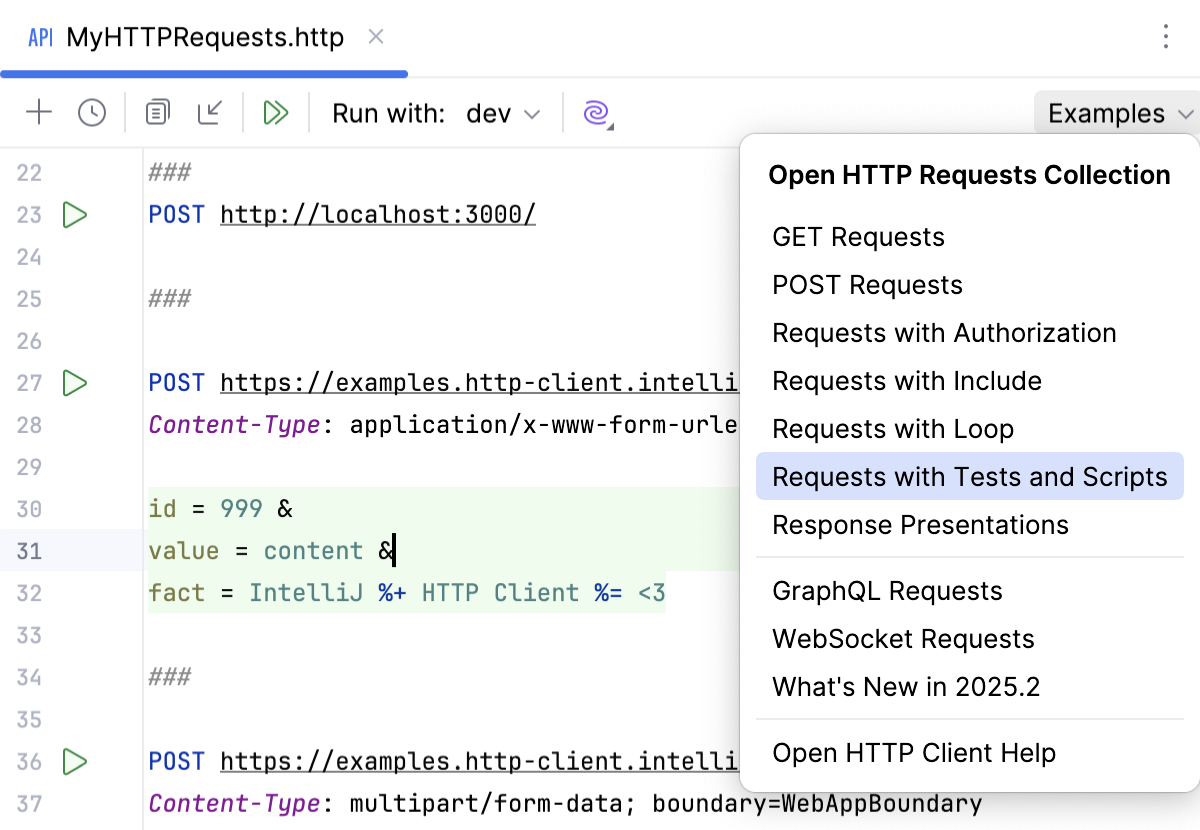This screenshot has height=830, width=1200.
Task: Open the editor options kebab menu
Action: click(x=1167, y=36)
